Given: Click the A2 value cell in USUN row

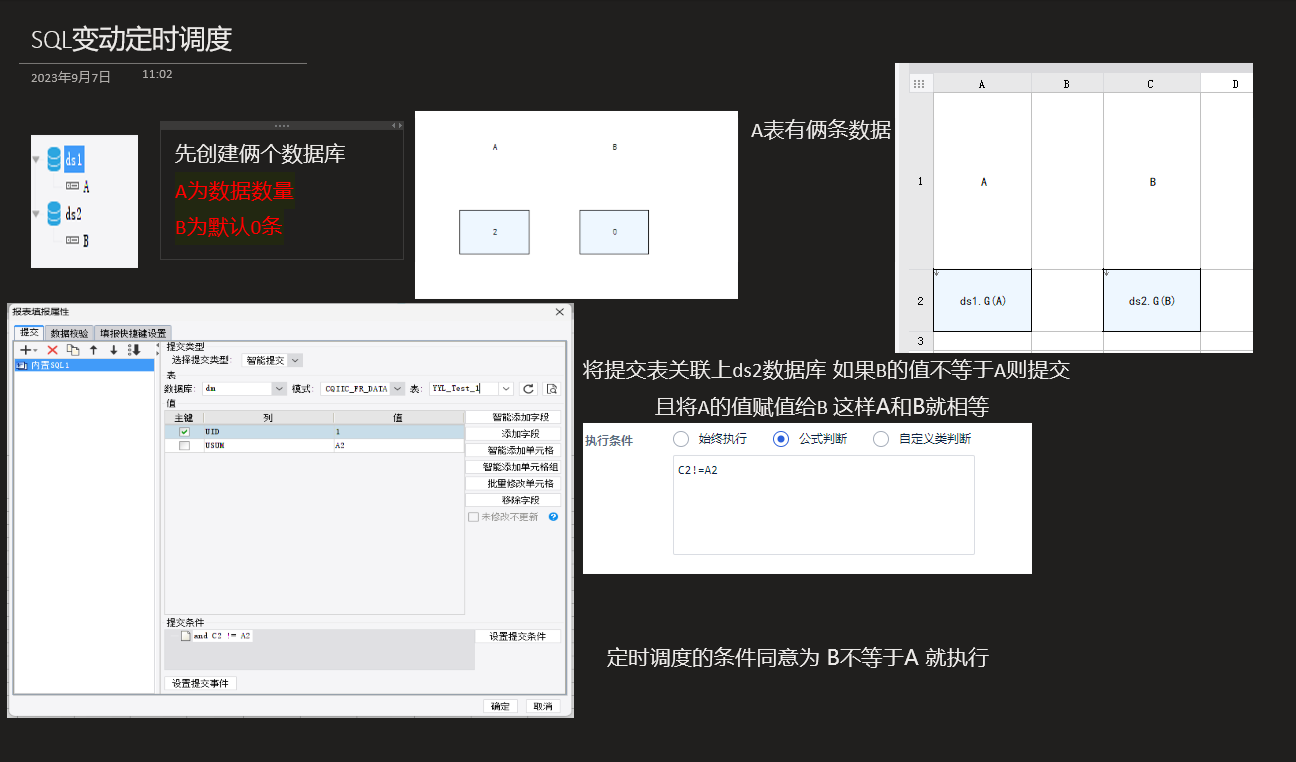Looking at the screenshot, I should coord(398,446).
